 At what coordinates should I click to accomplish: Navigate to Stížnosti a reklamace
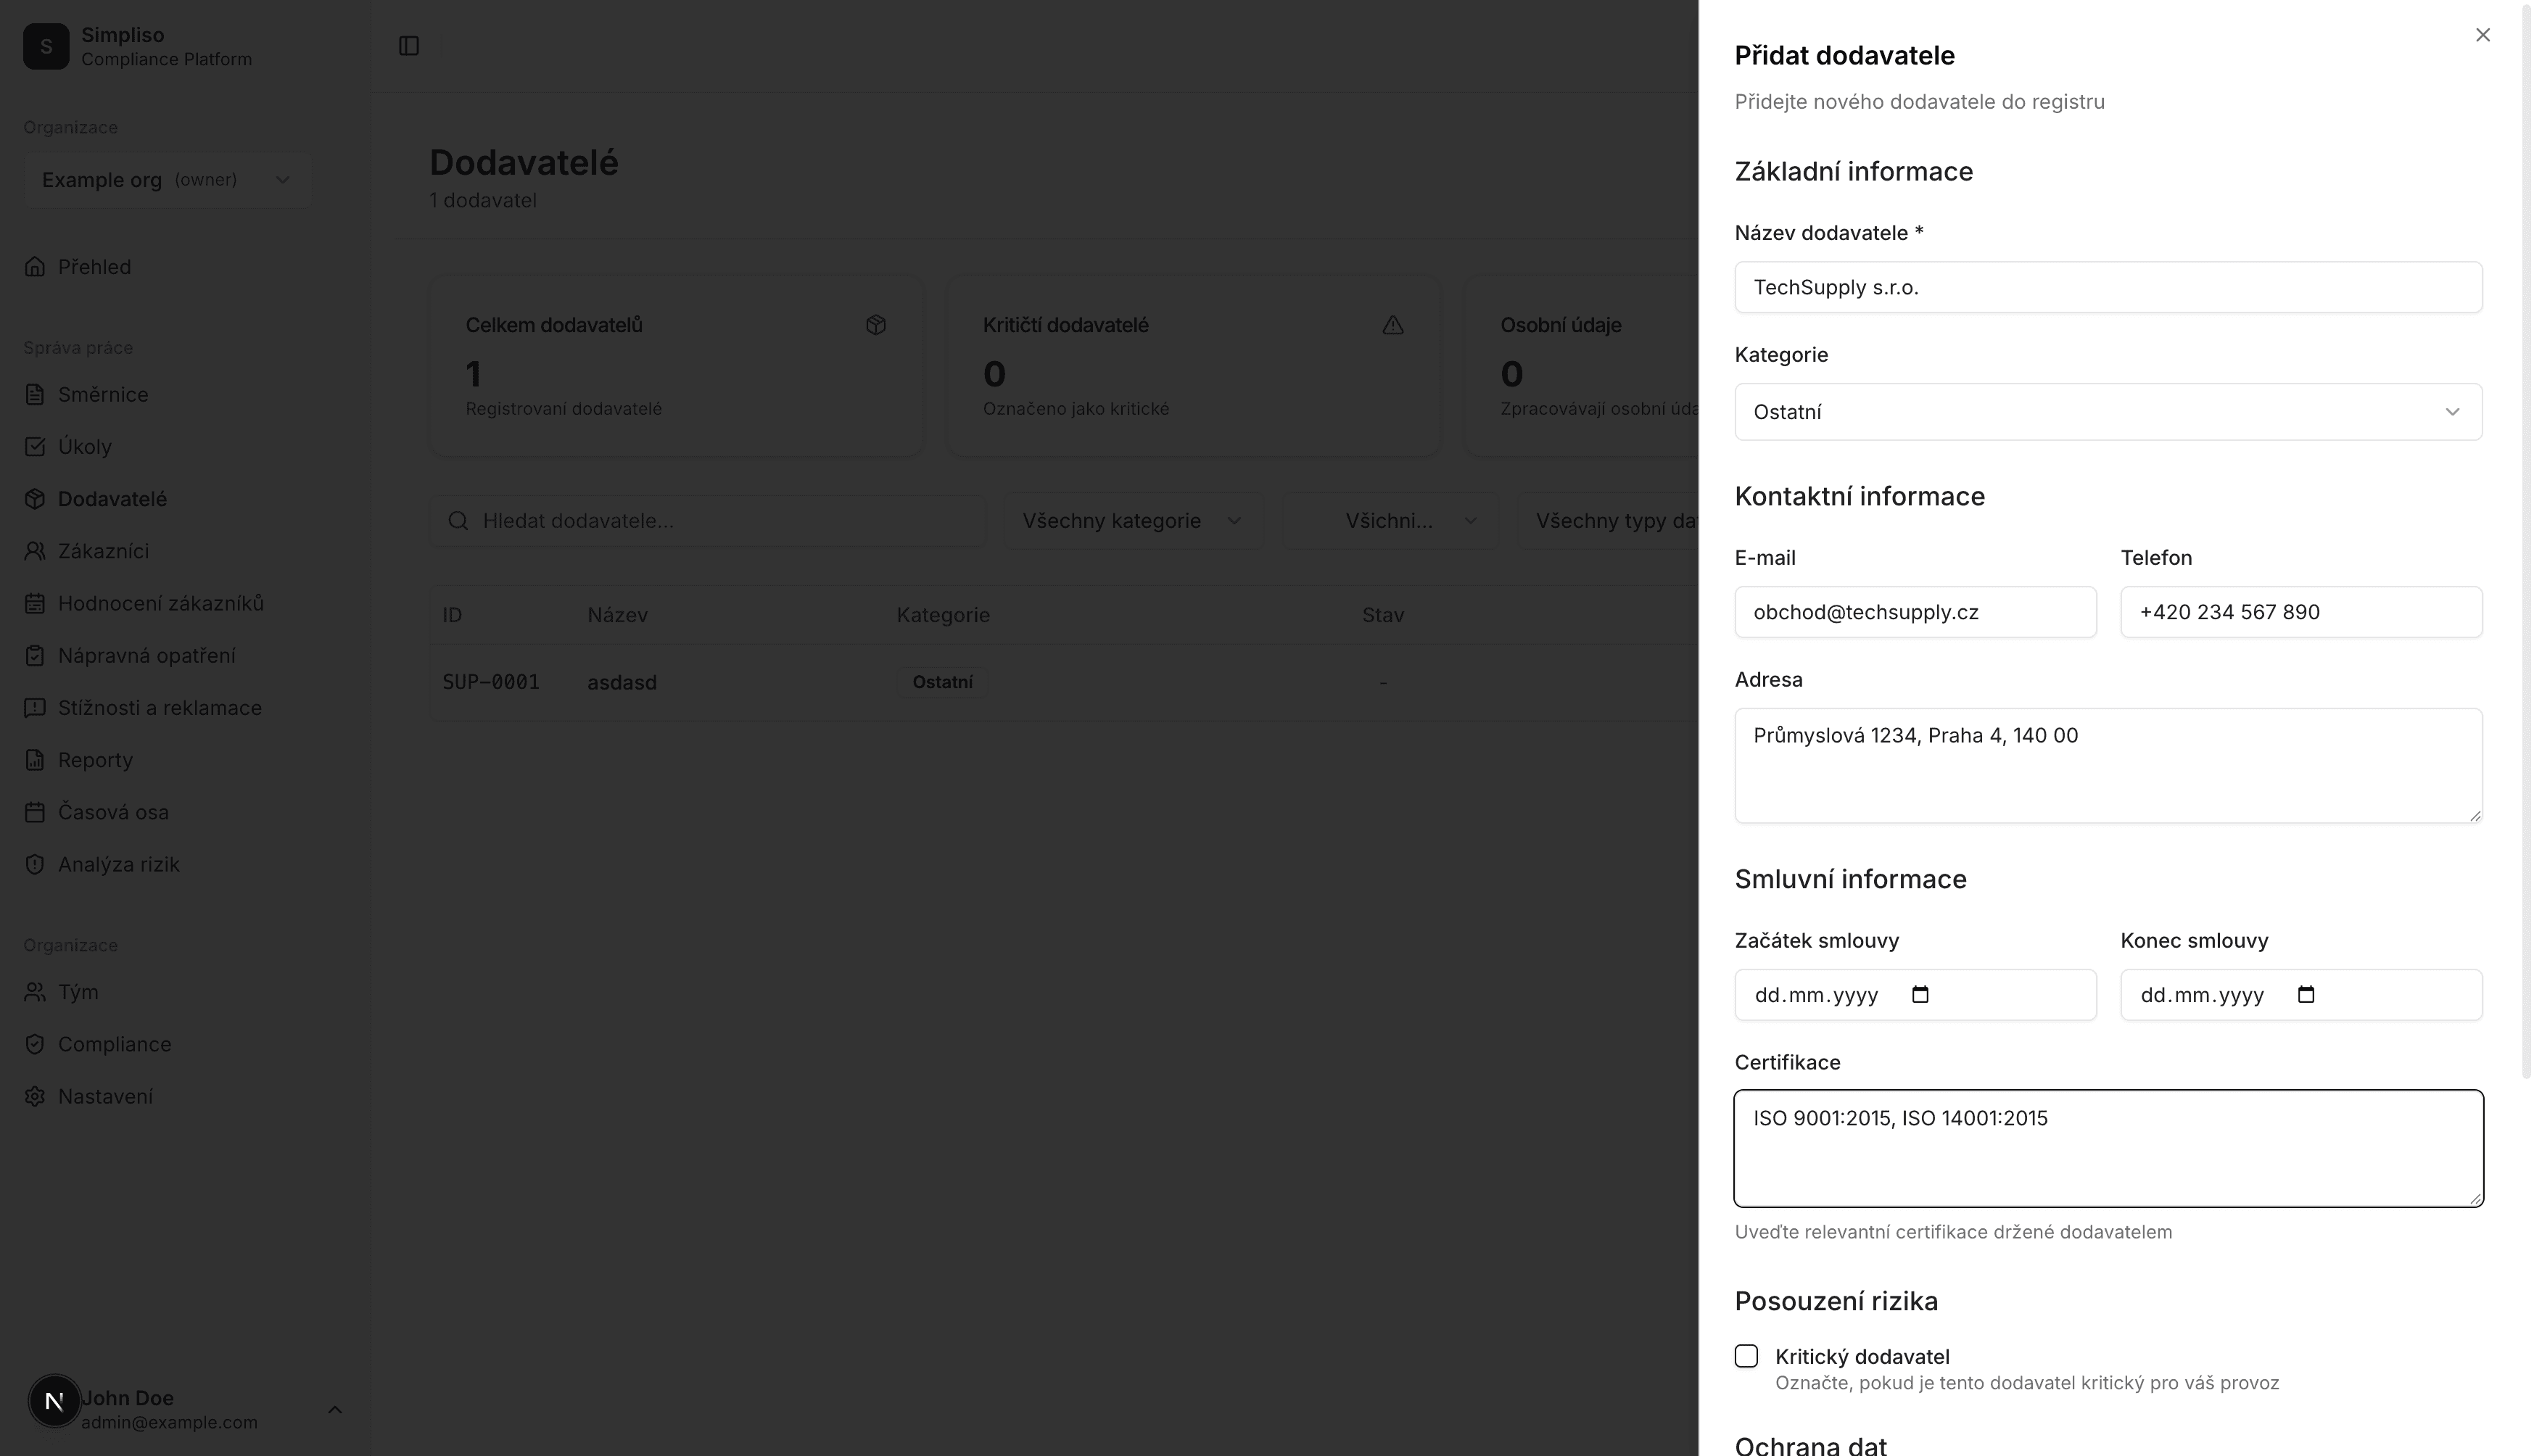(159, 708)
